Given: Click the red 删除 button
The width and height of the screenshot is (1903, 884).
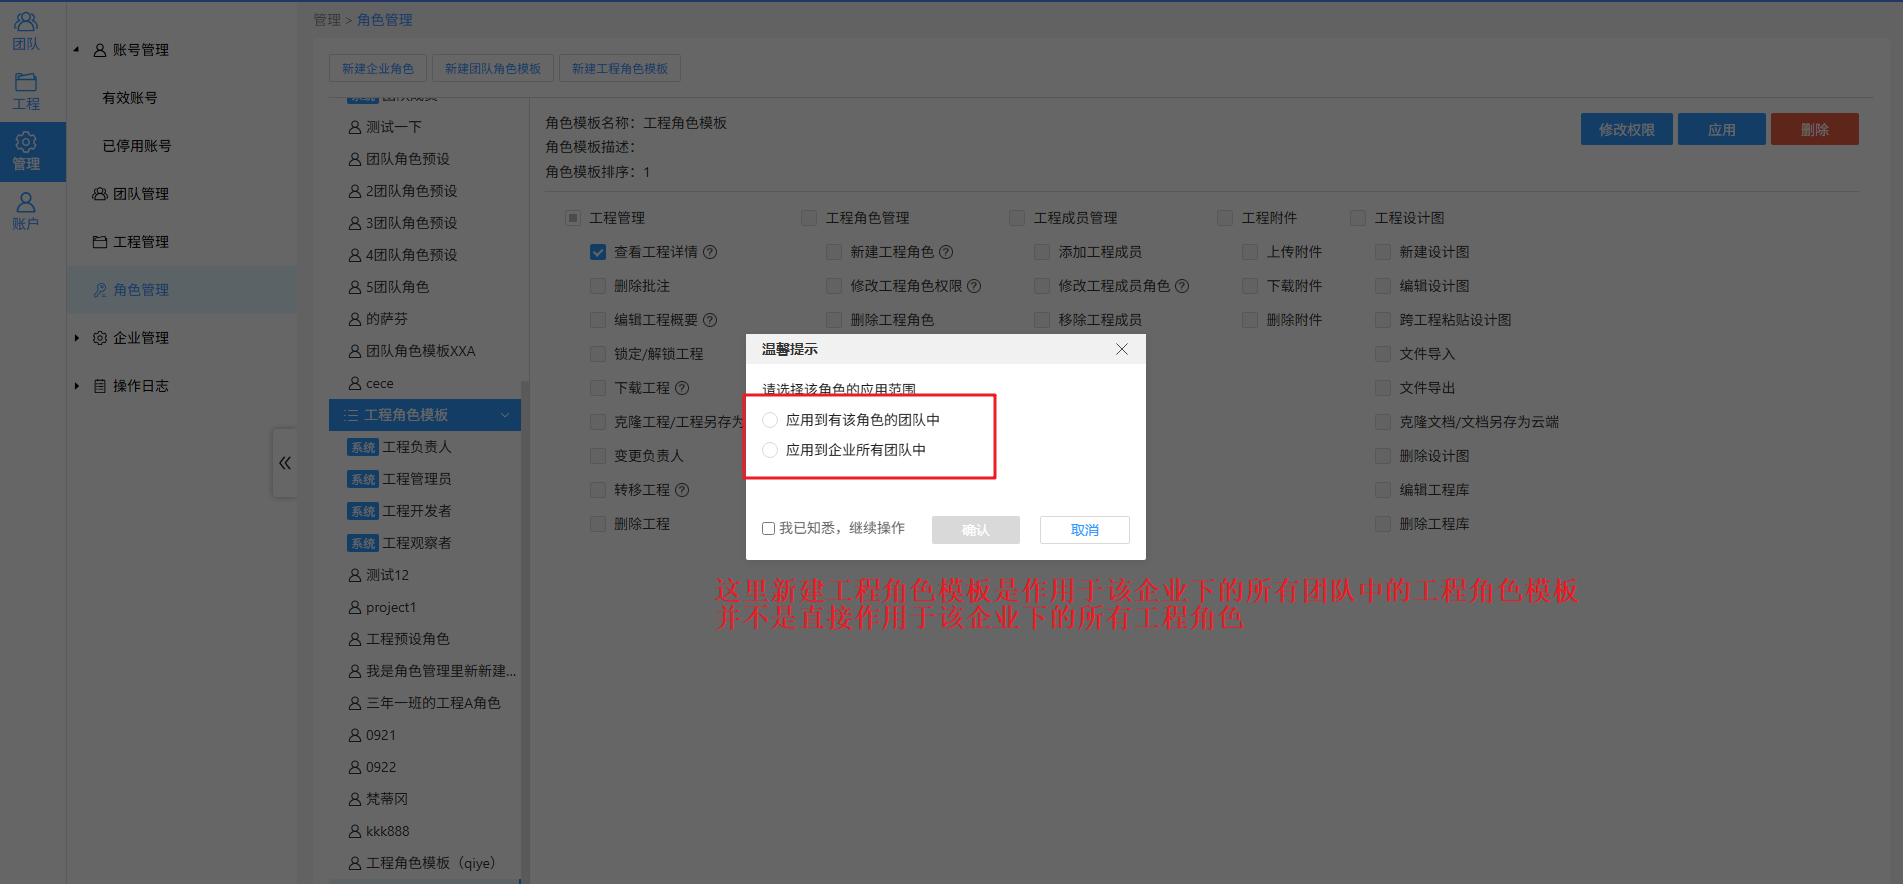Looking at the screenshot, I should coord(1815,129).
